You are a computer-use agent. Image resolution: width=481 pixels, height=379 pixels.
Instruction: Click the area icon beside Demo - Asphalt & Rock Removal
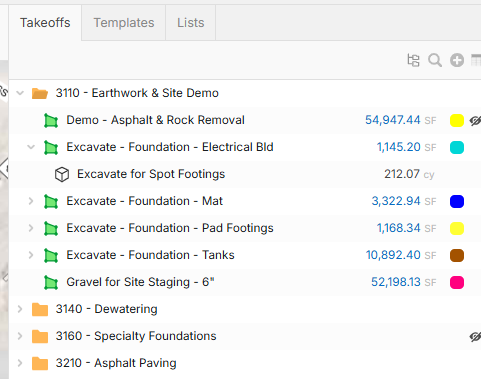click(x=51, y=120)
